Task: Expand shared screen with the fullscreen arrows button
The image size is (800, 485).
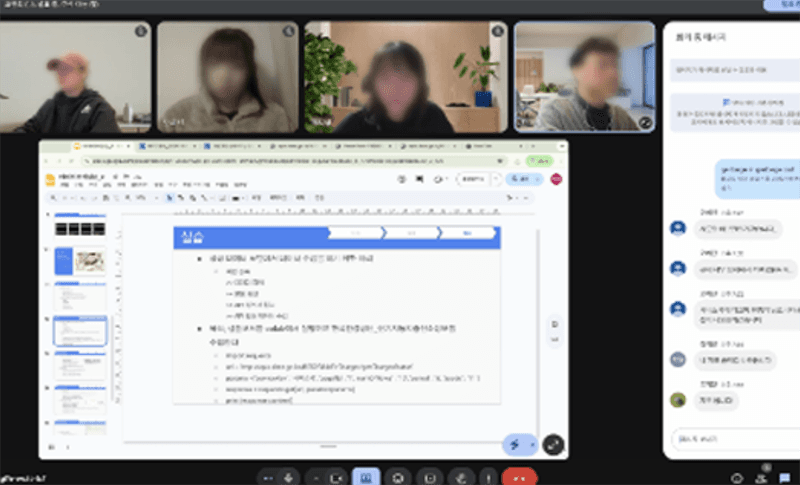Action: [553, 445]
